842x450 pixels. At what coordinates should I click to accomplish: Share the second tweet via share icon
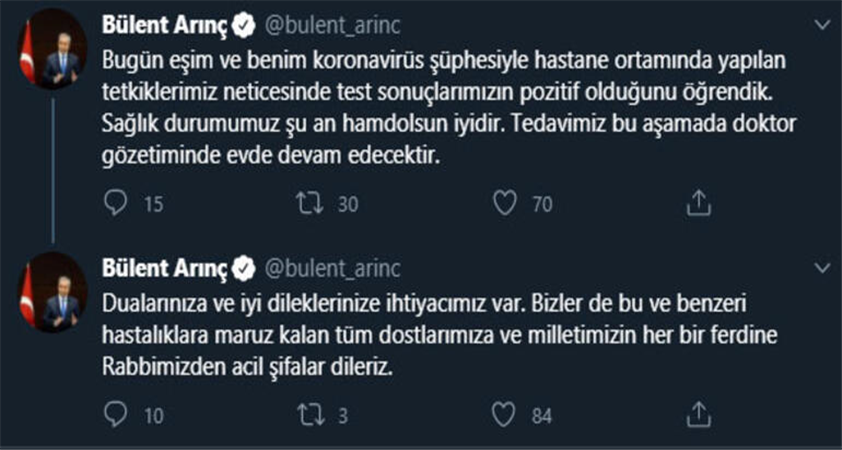tap(699, 414)
